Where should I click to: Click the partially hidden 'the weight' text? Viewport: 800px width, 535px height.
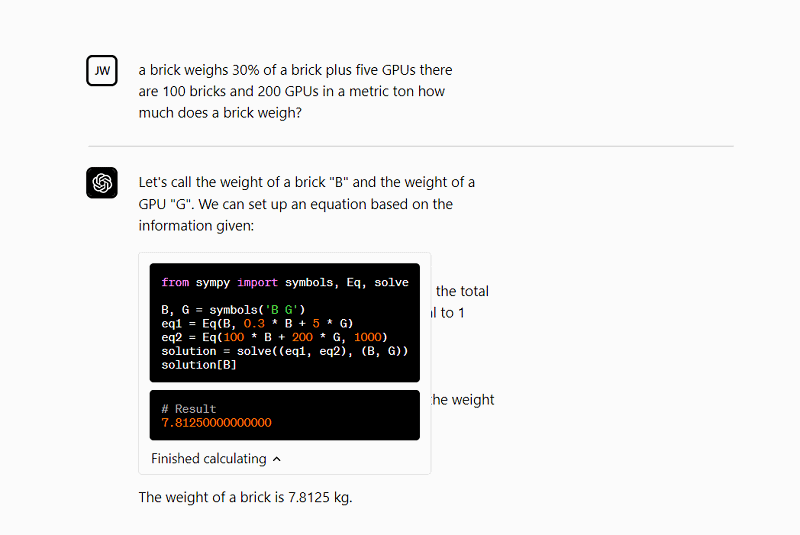click(x=463, y=400)
